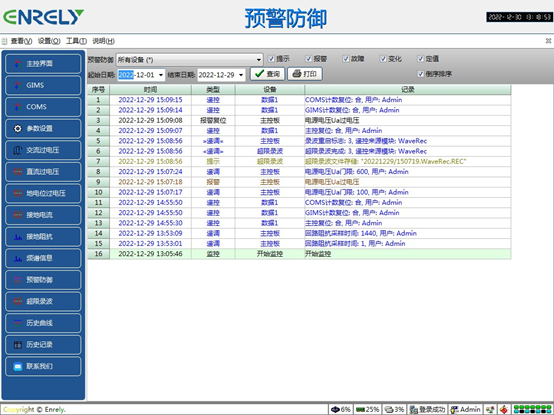
Task: Open the 接地电流 page
Action: (43, 215)
